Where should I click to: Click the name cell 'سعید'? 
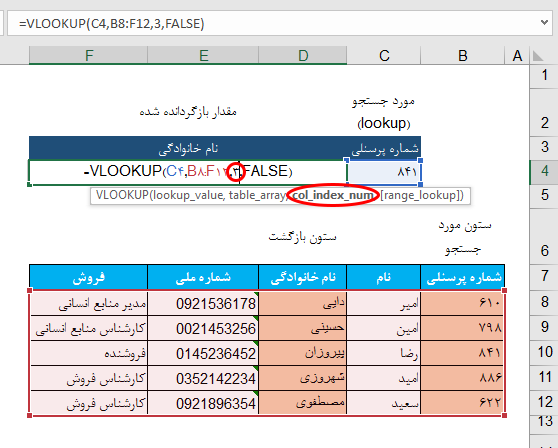click(x=384, y=403)
